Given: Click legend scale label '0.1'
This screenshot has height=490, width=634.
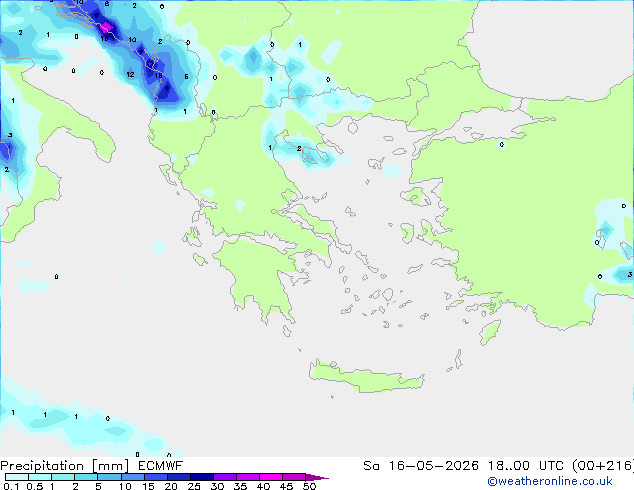Looking at the screenshot, I should coord(11,486).
